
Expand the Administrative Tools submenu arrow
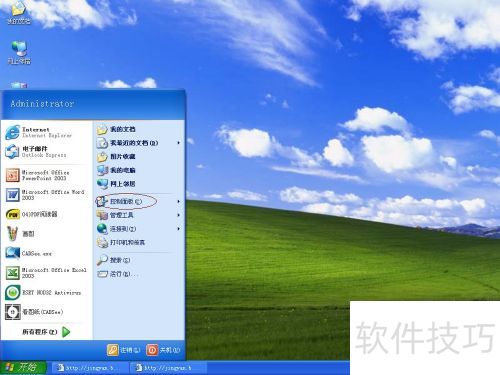click(179, 215)
